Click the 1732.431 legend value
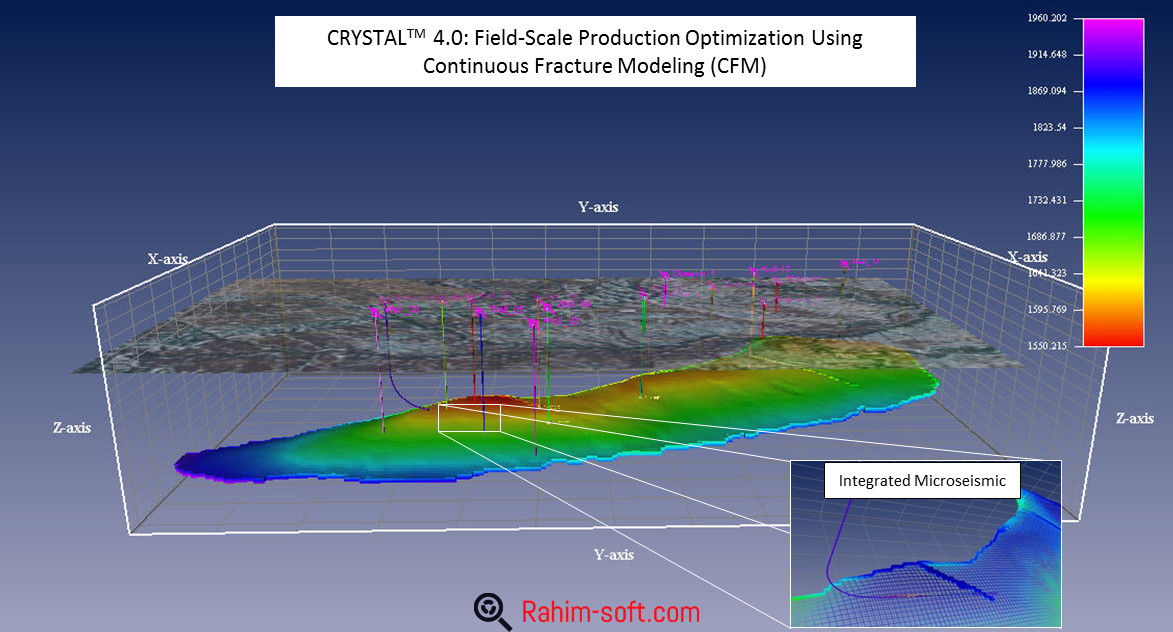1173x632 pixels. click(x=1047, y=200)
